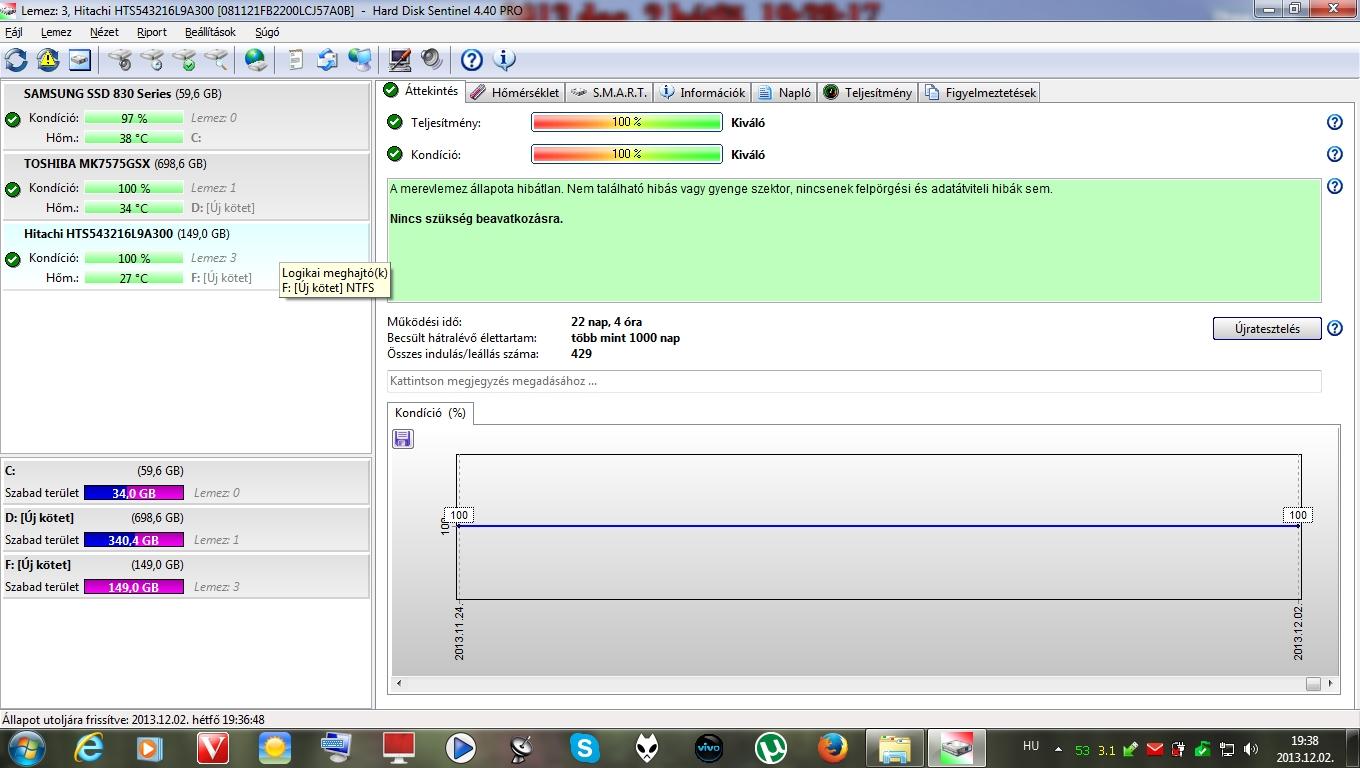Click the Hitachi temperature value 27 °C
Image resolution: width=1360 pixels, height=768 pixels.
pyautogui.click(x=134, y=278)
